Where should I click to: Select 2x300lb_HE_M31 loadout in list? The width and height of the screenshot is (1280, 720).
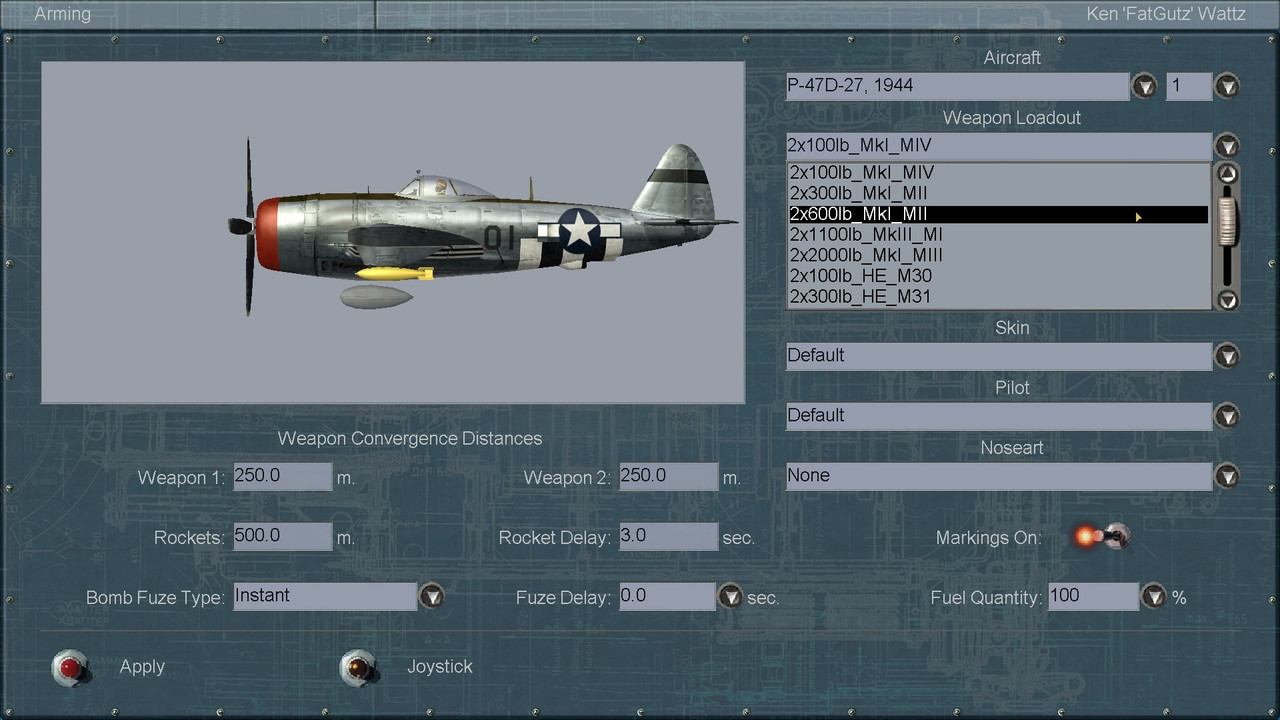click(998, 297)
